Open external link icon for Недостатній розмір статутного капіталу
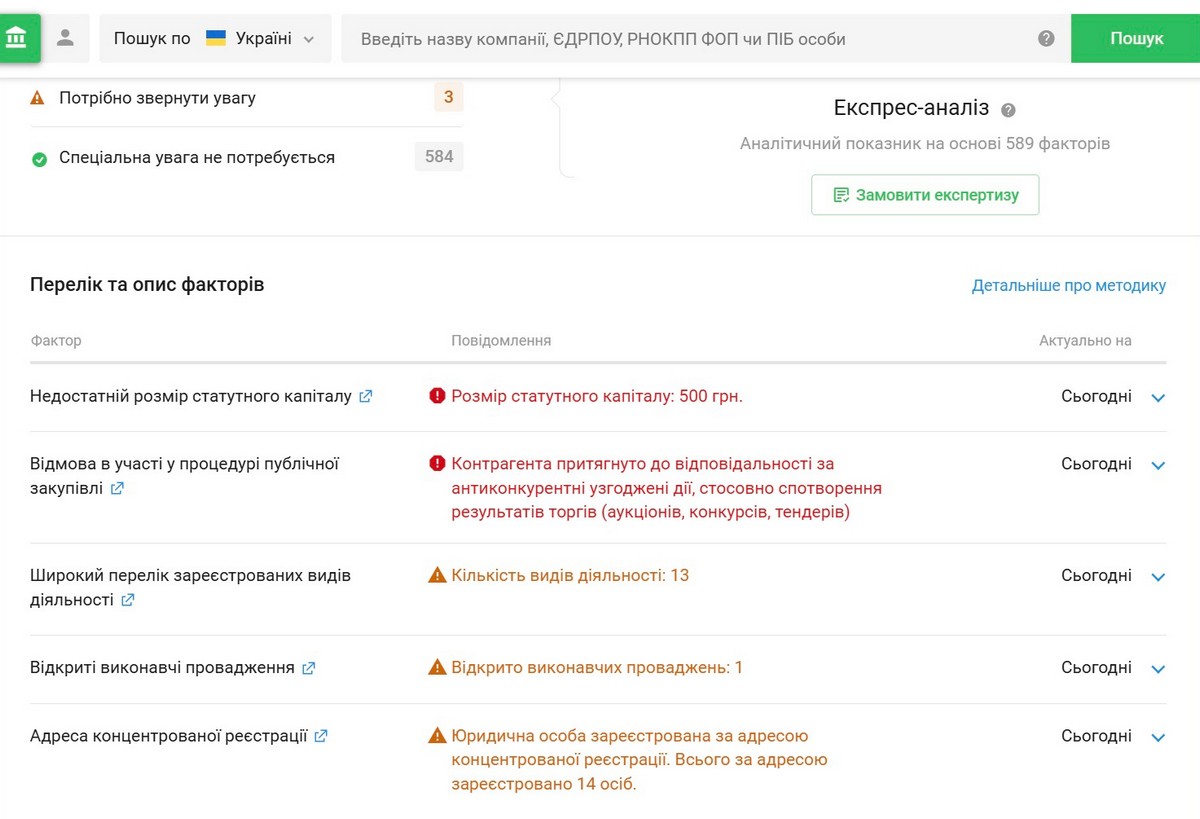 [x=366, y=396]
